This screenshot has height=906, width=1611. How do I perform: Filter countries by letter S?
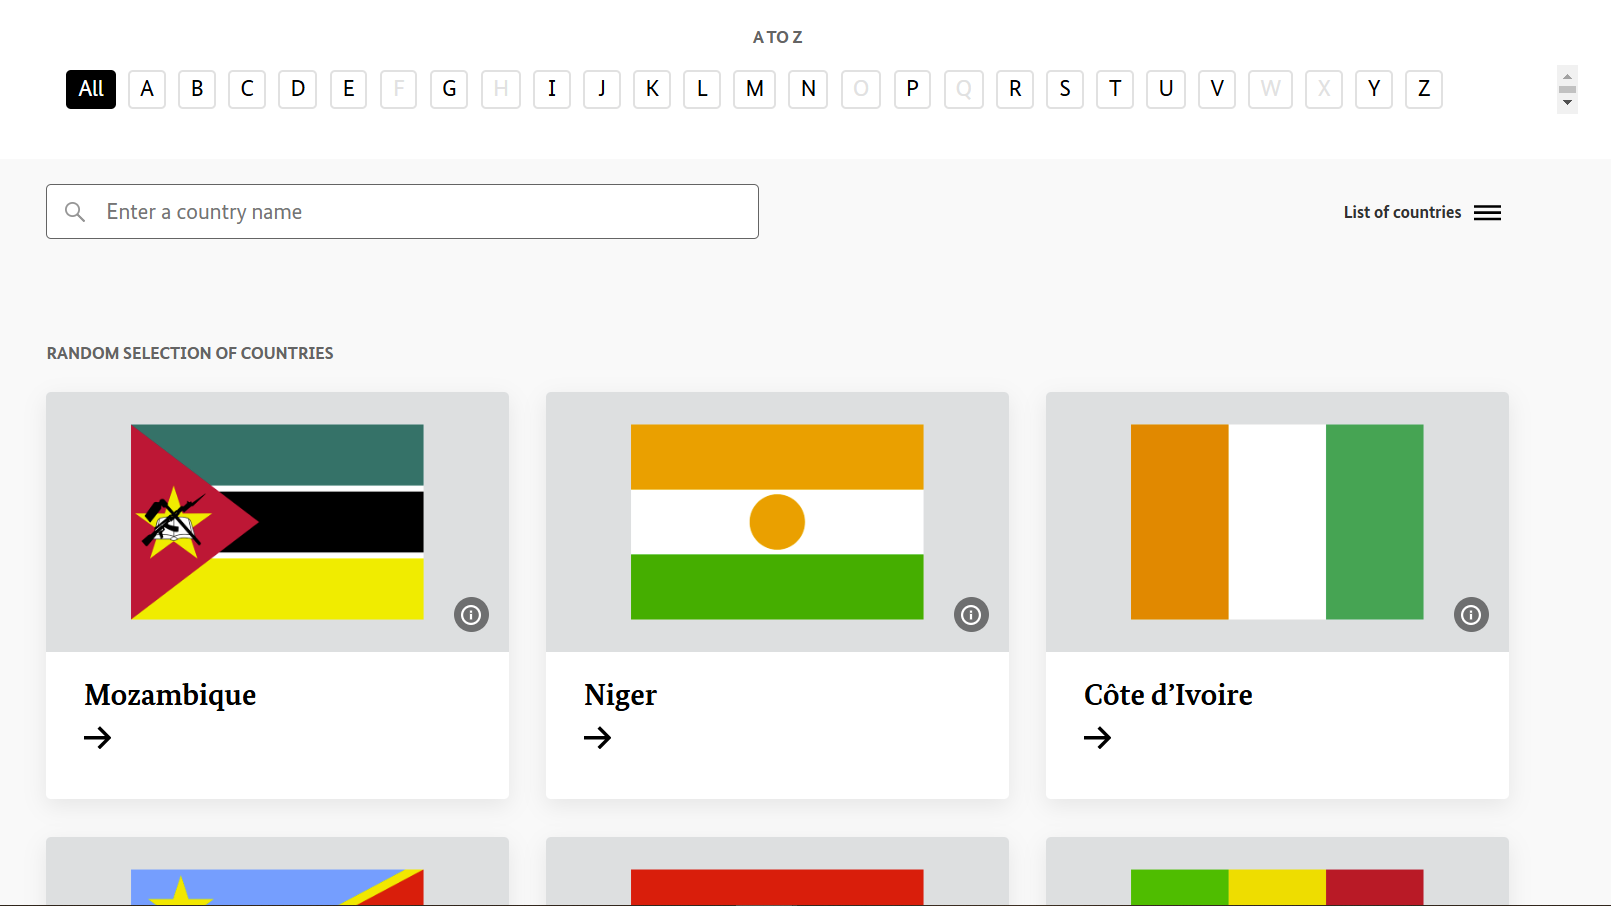[x=1065, y=89]
